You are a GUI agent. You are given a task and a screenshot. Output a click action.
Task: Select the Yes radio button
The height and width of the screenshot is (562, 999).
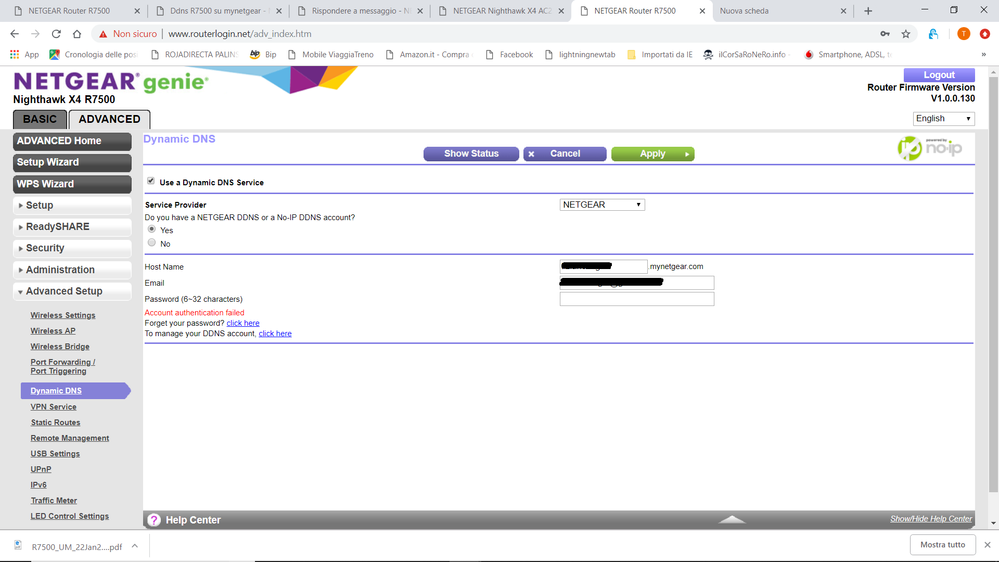(152, 229)
